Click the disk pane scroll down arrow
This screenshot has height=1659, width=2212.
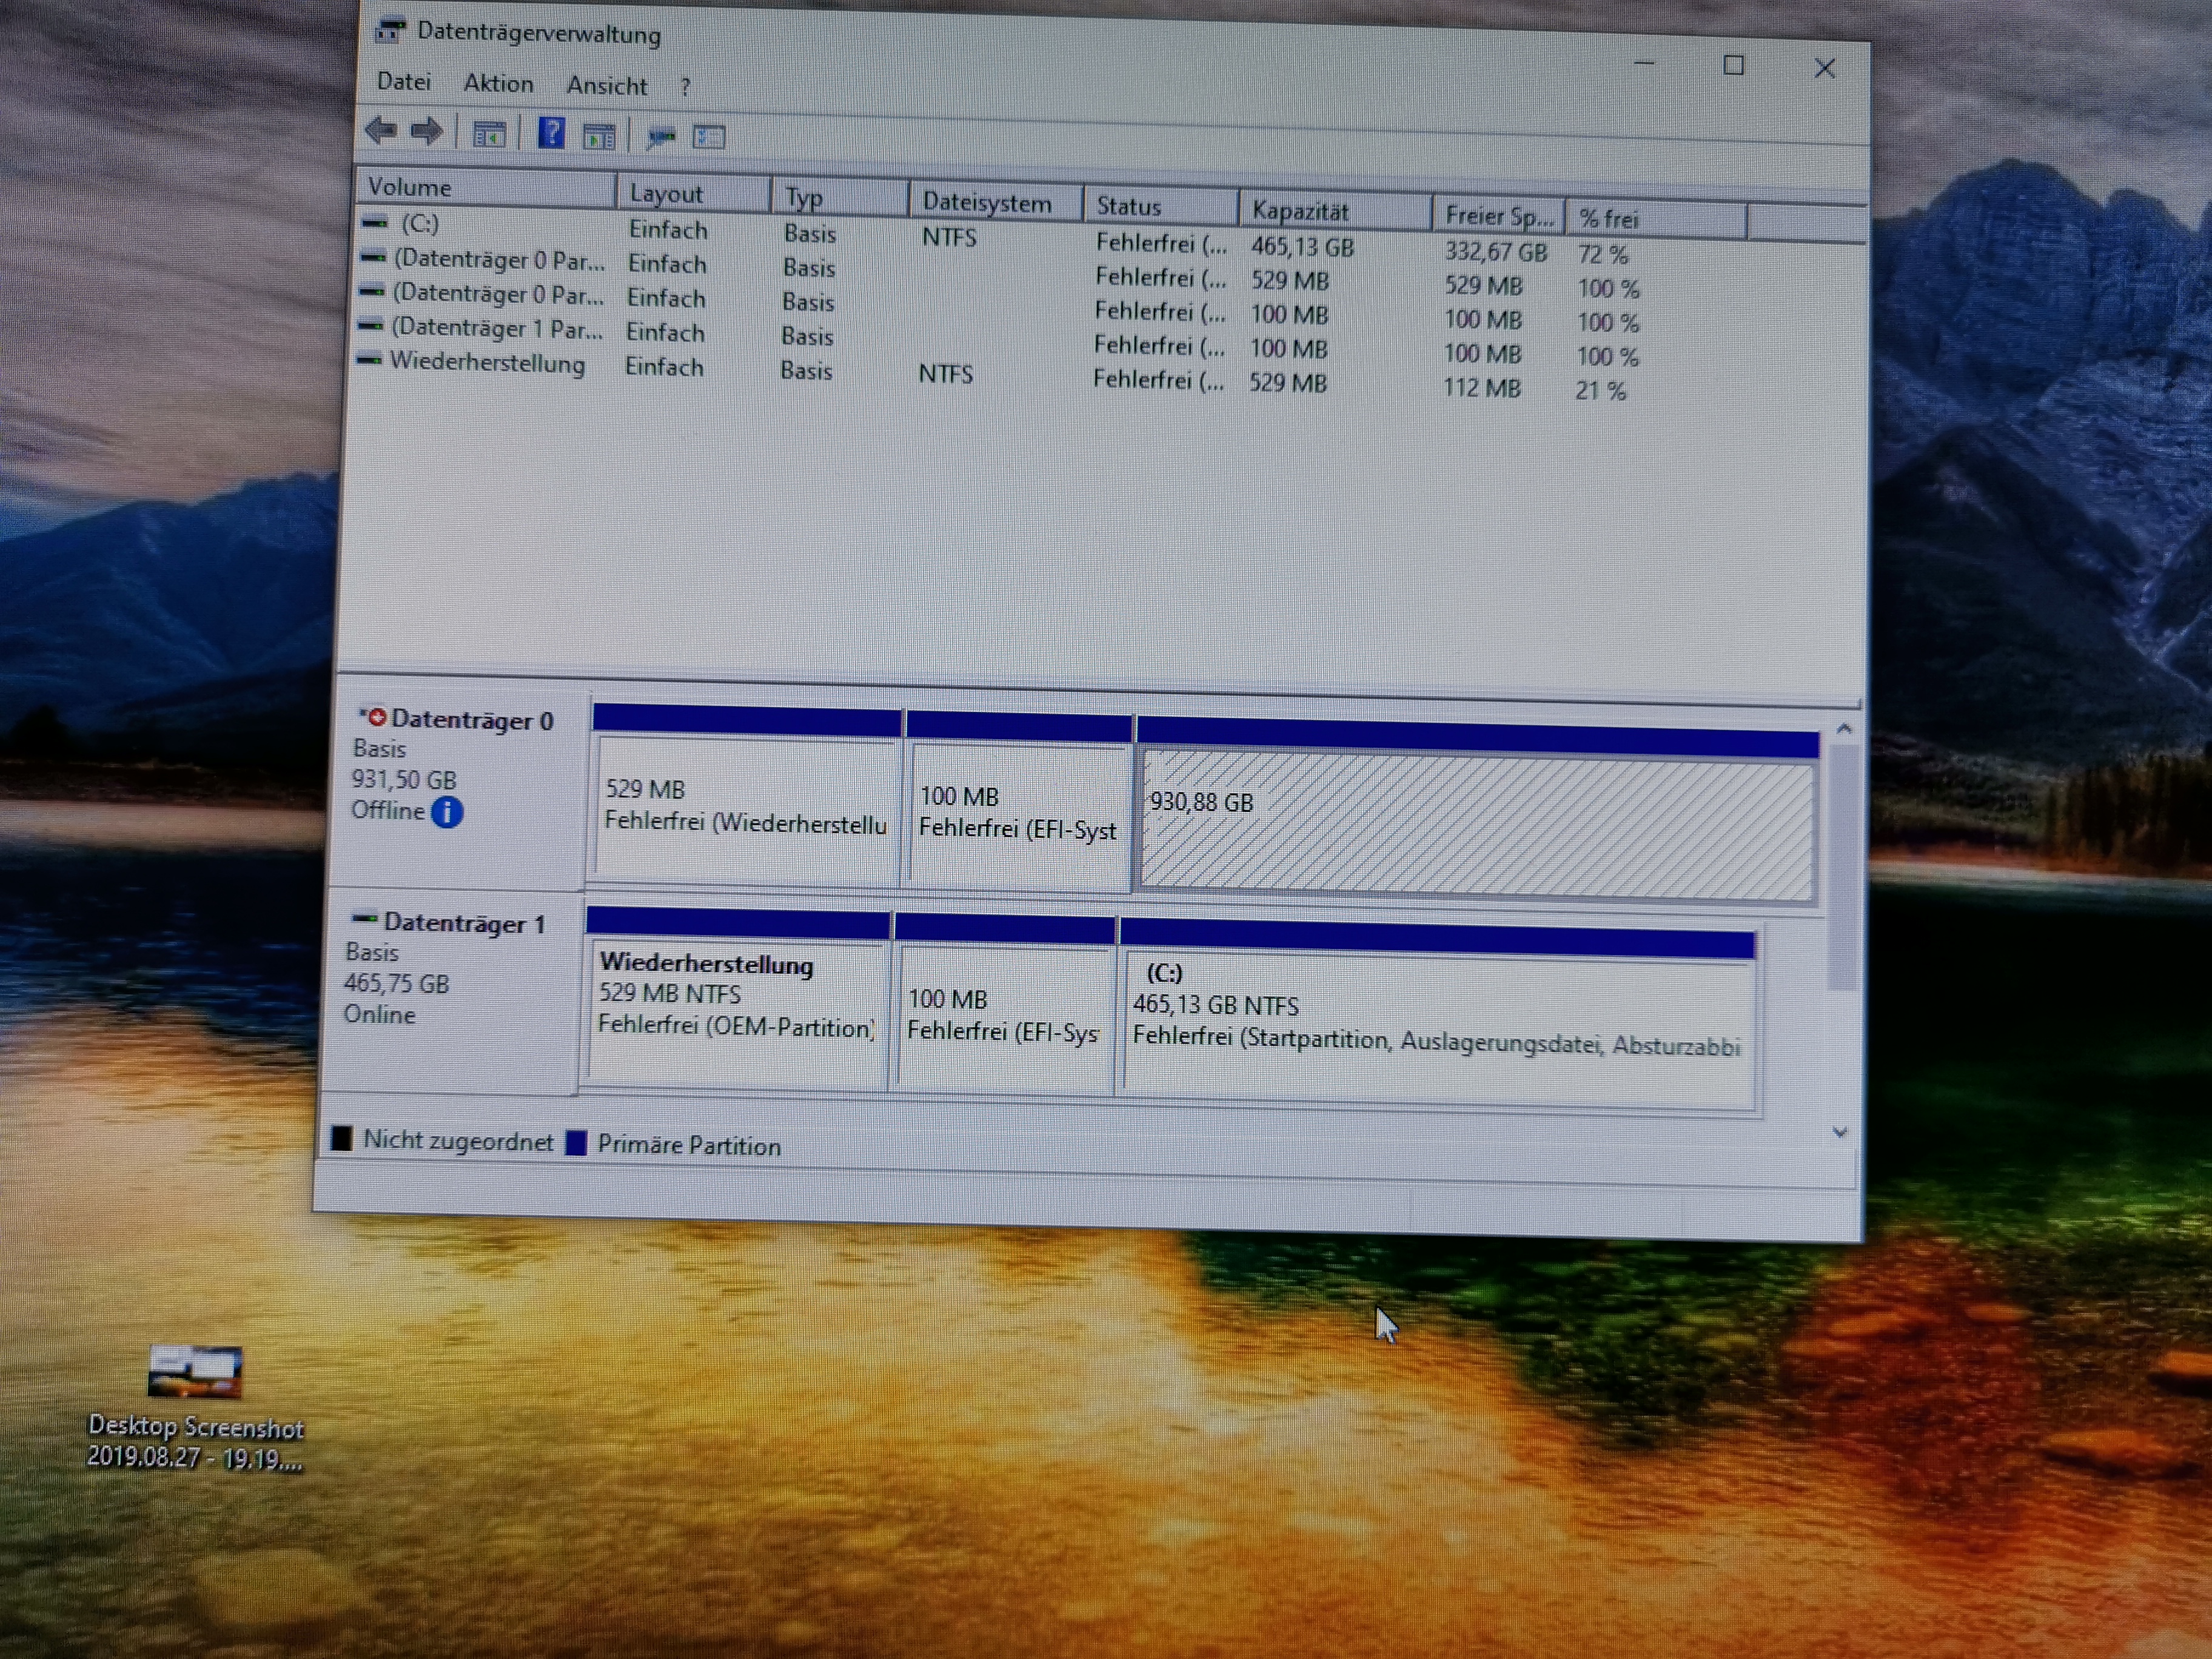(1839, 1132)
